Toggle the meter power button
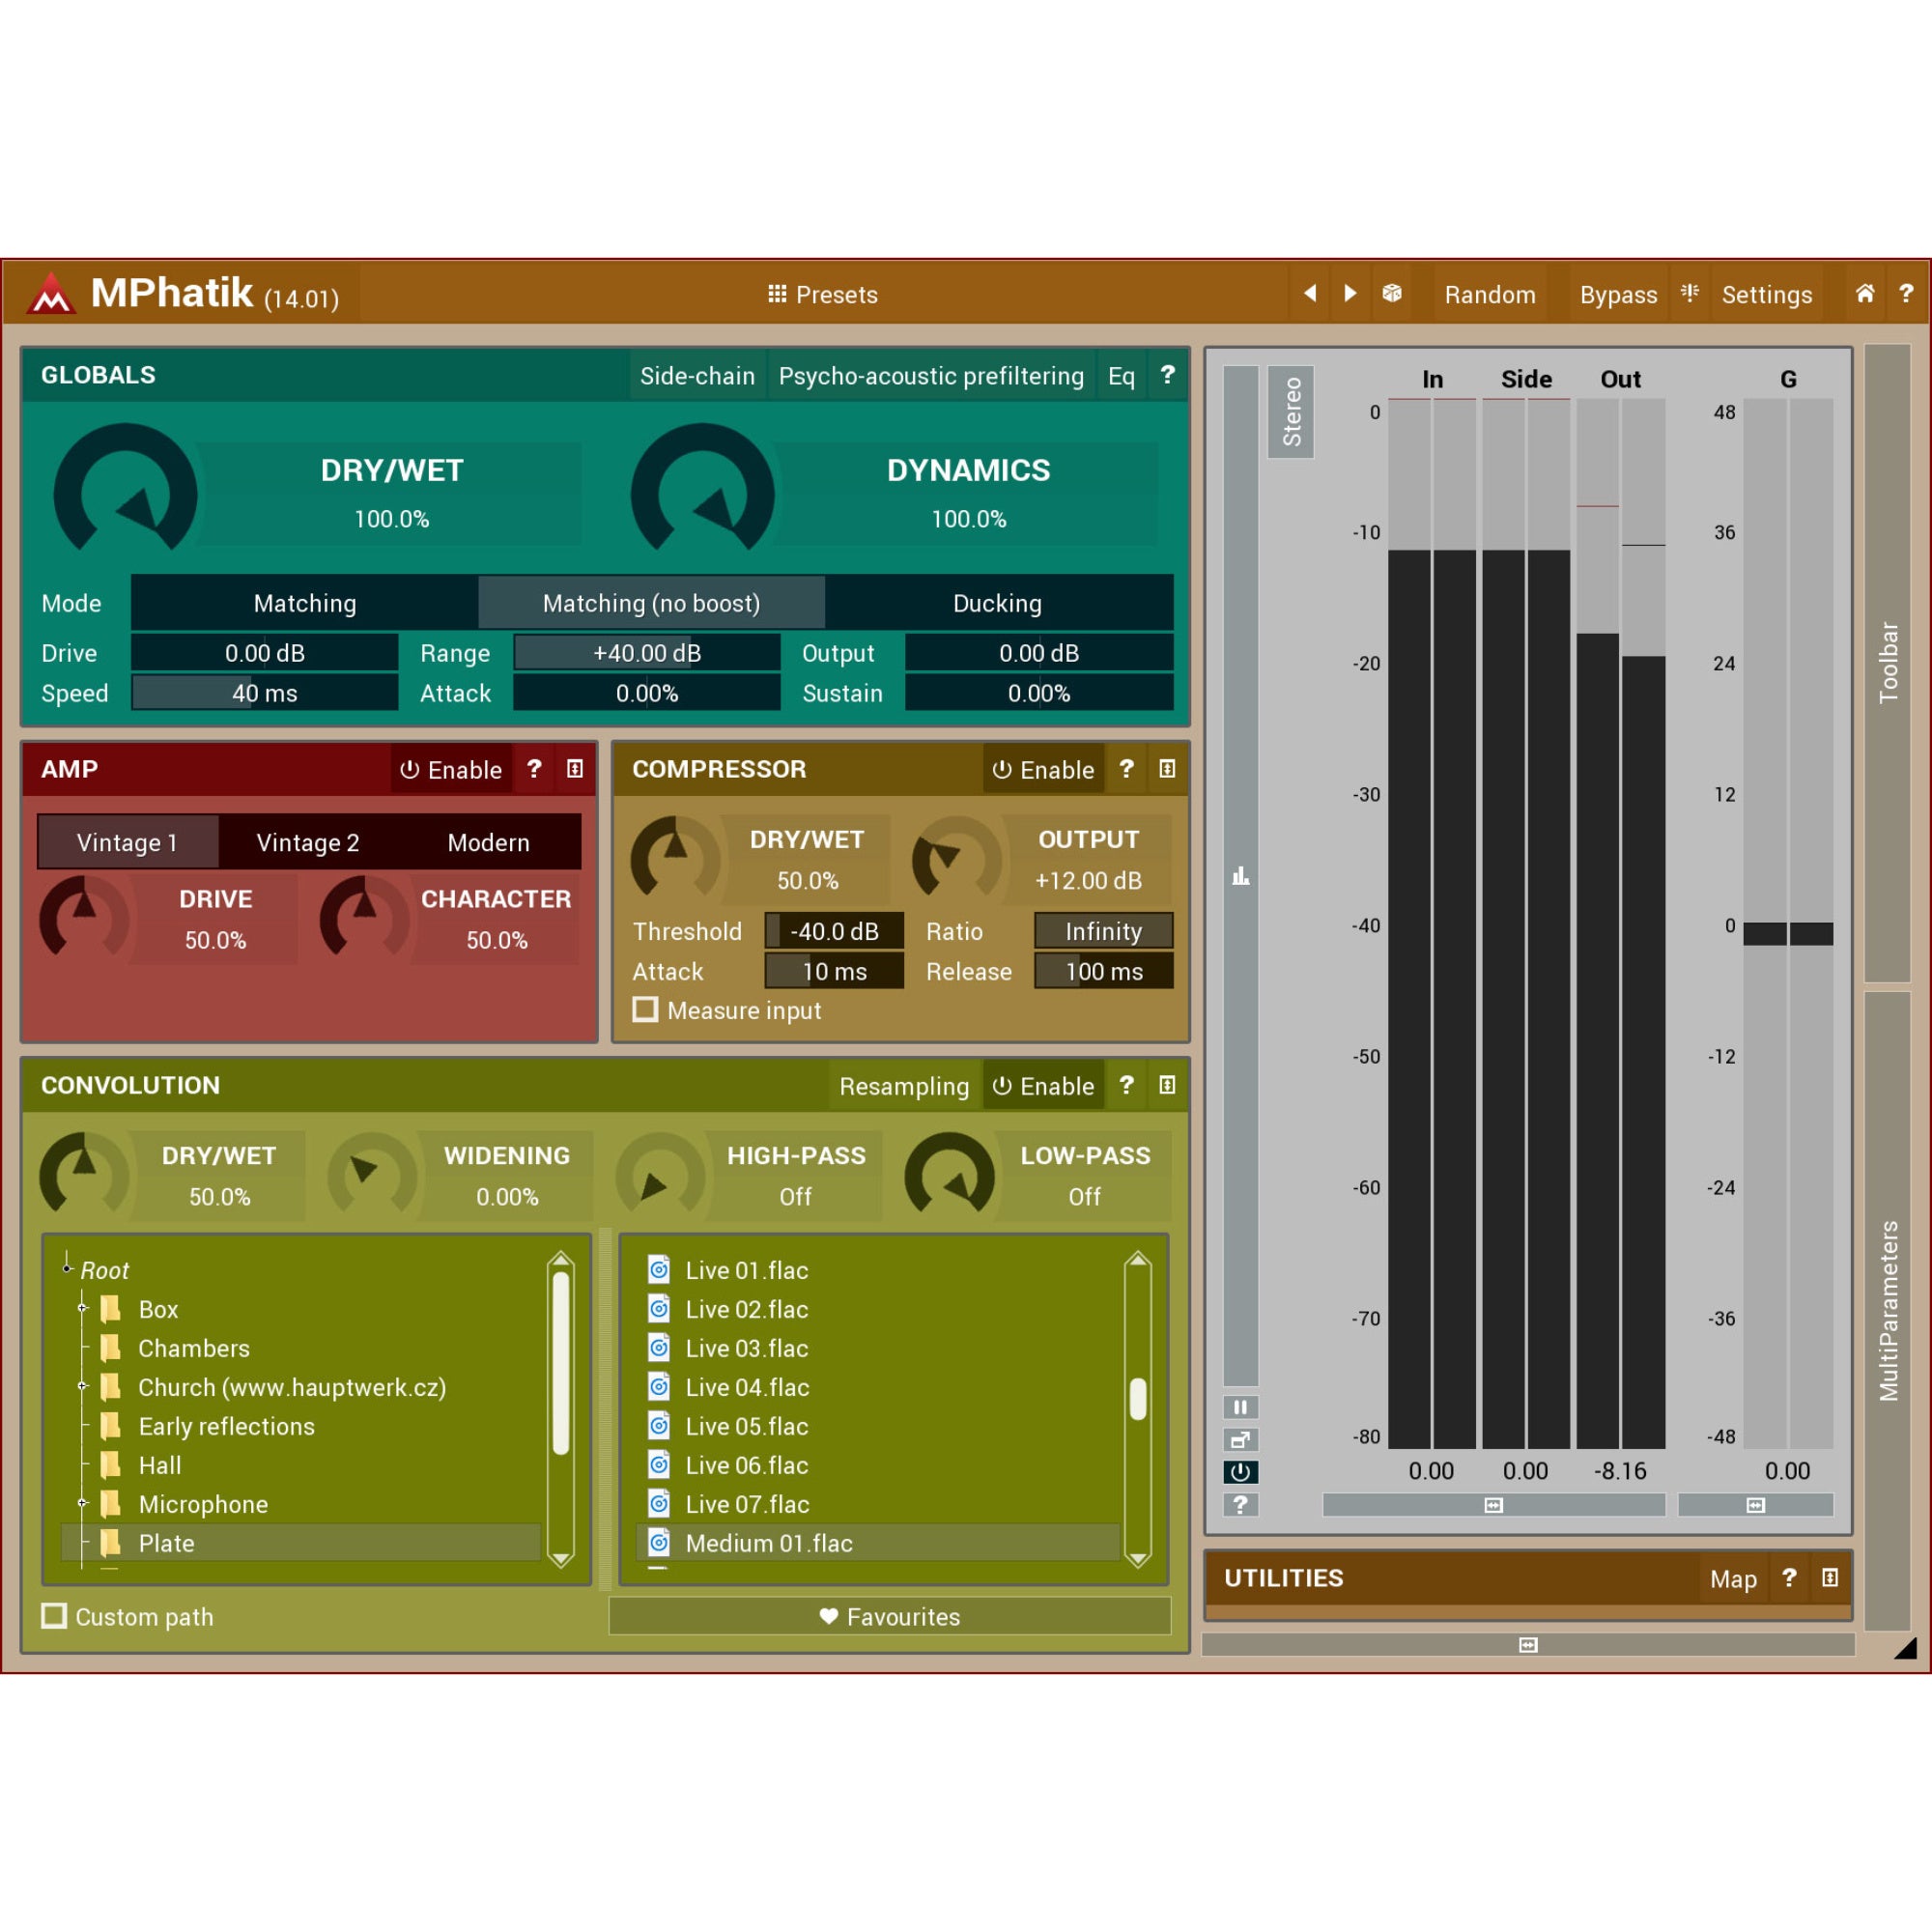The width and height of the screenshot is (1932, 1932). click(x=1240, y=1472)
